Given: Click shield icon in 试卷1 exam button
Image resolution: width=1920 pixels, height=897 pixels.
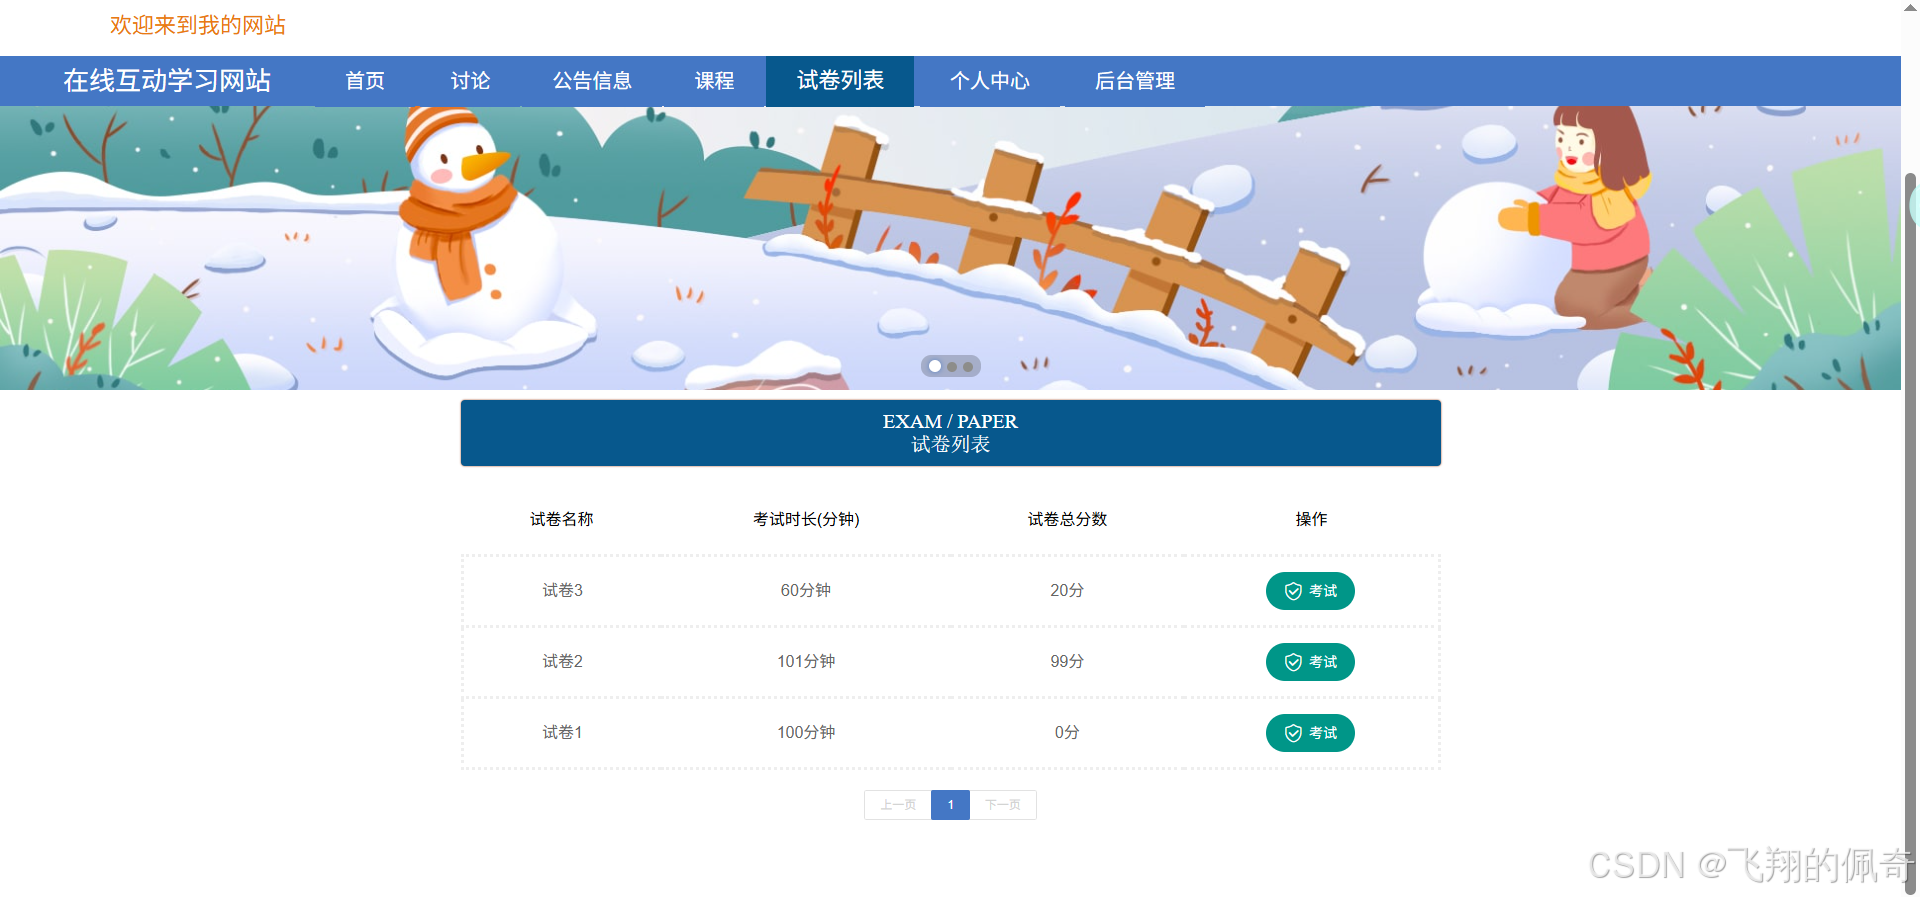Looking at the screenshot, I should point(1293,733).
